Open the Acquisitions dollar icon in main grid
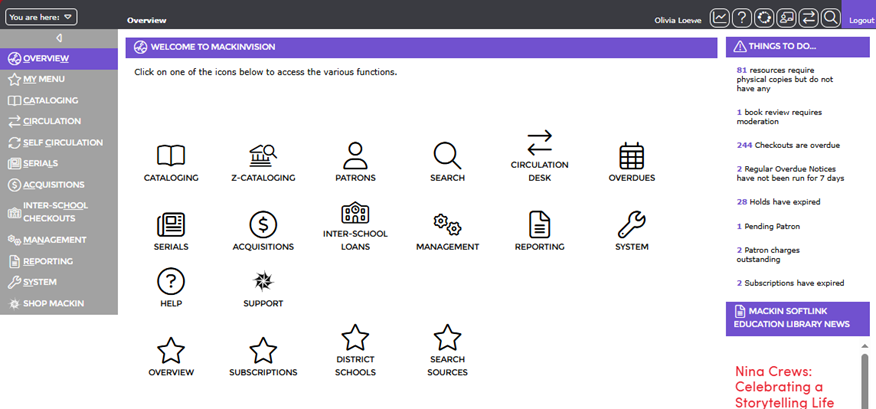Viewport: 876px width, 409px height. pyautogui.click(x=263, y=225)
